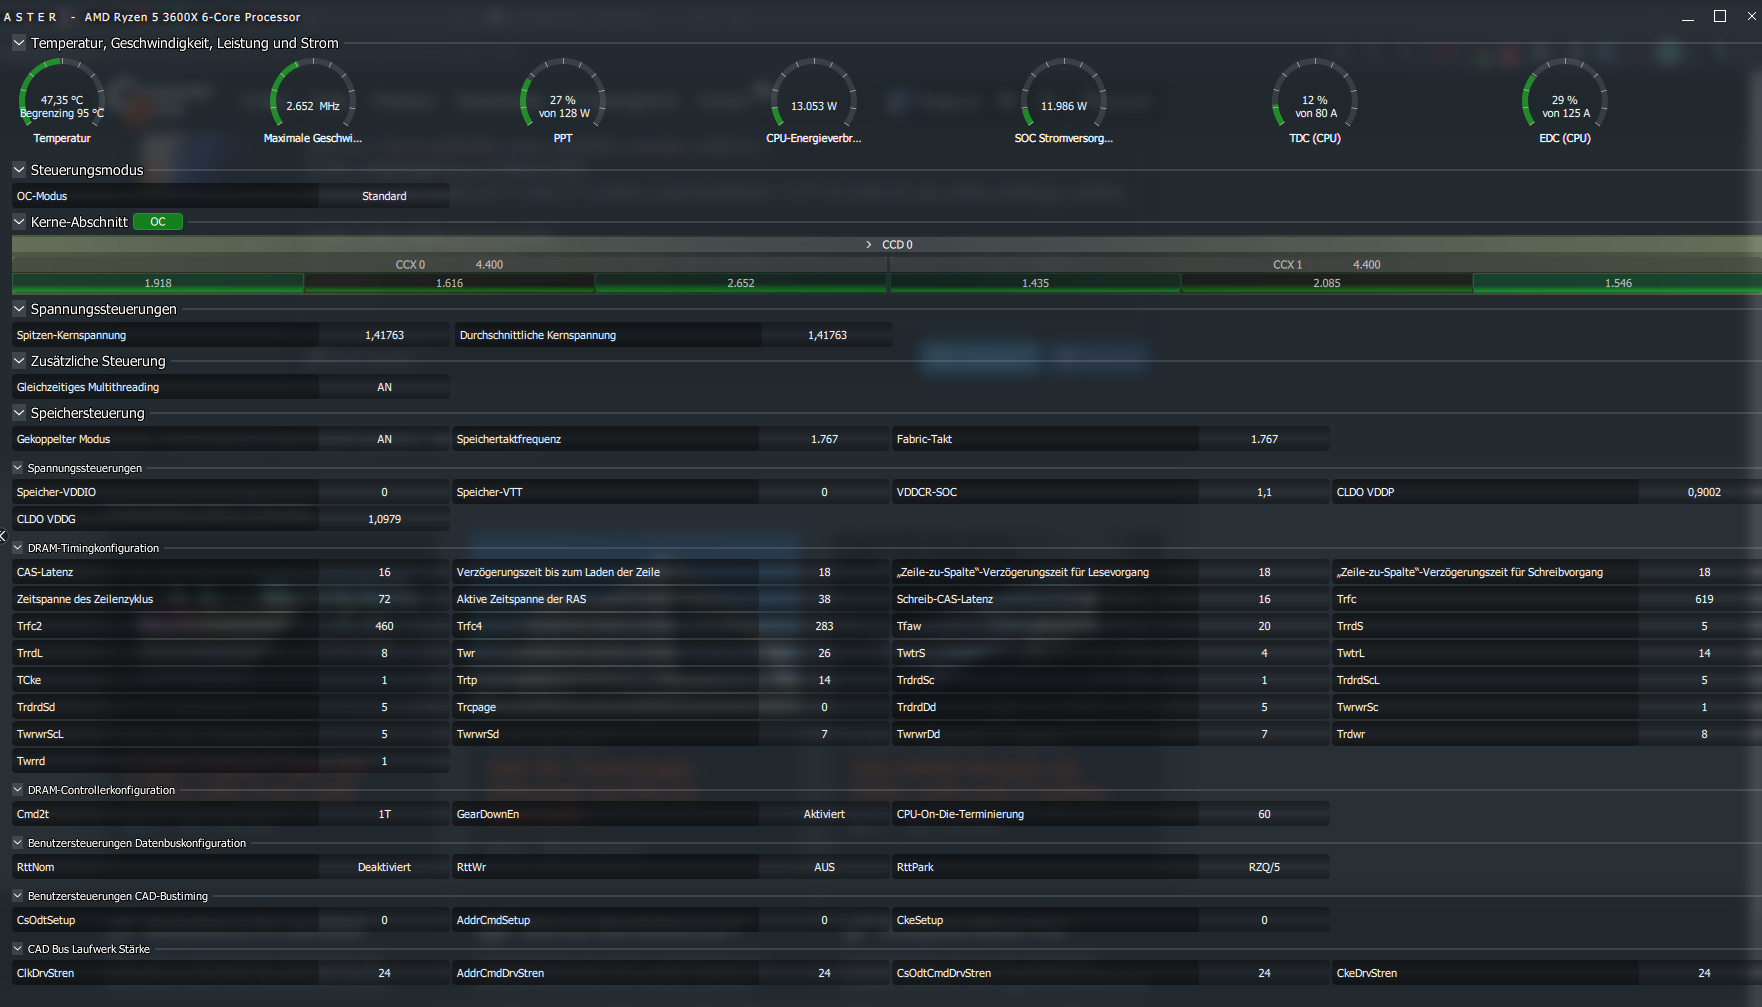Click the TDC (CPU) gauge
The width and height of the screenshot is (1762, 1007).
coord(1315,101)
